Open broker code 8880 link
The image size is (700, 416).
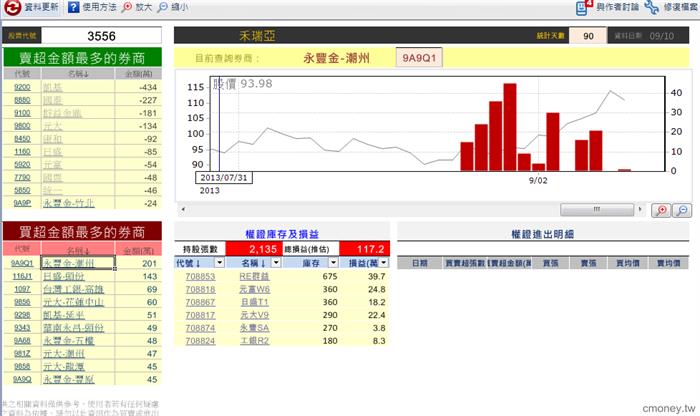22,100
